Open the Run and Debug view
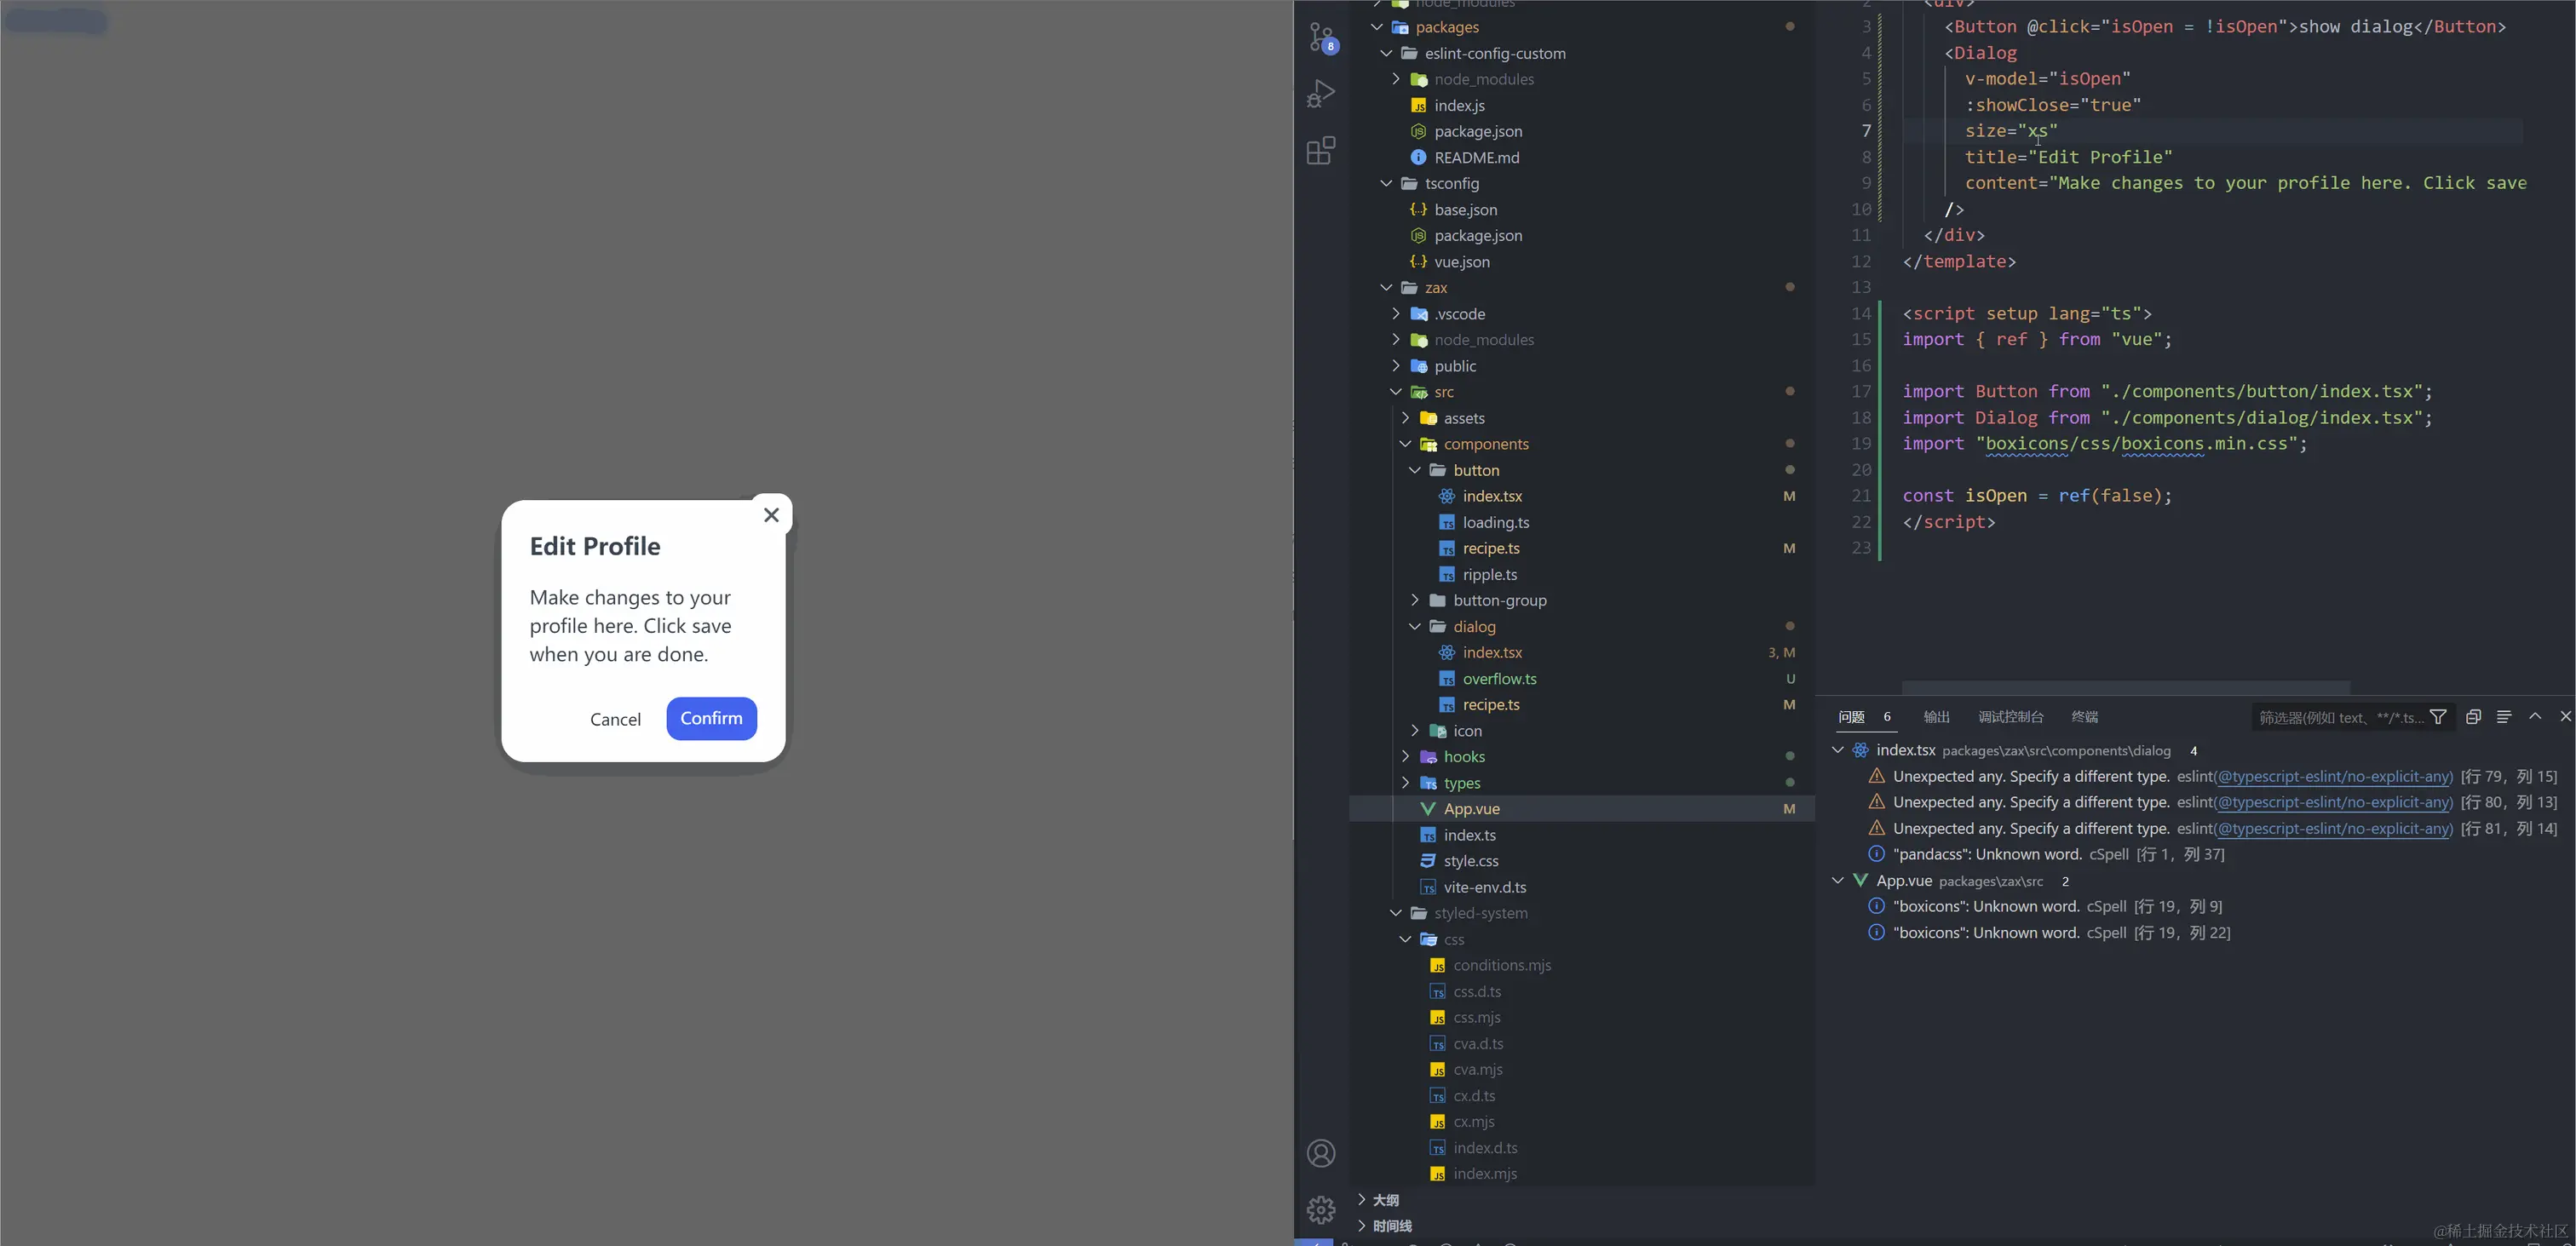This screenshot has height=1246, width=2576. point(1321,93)
